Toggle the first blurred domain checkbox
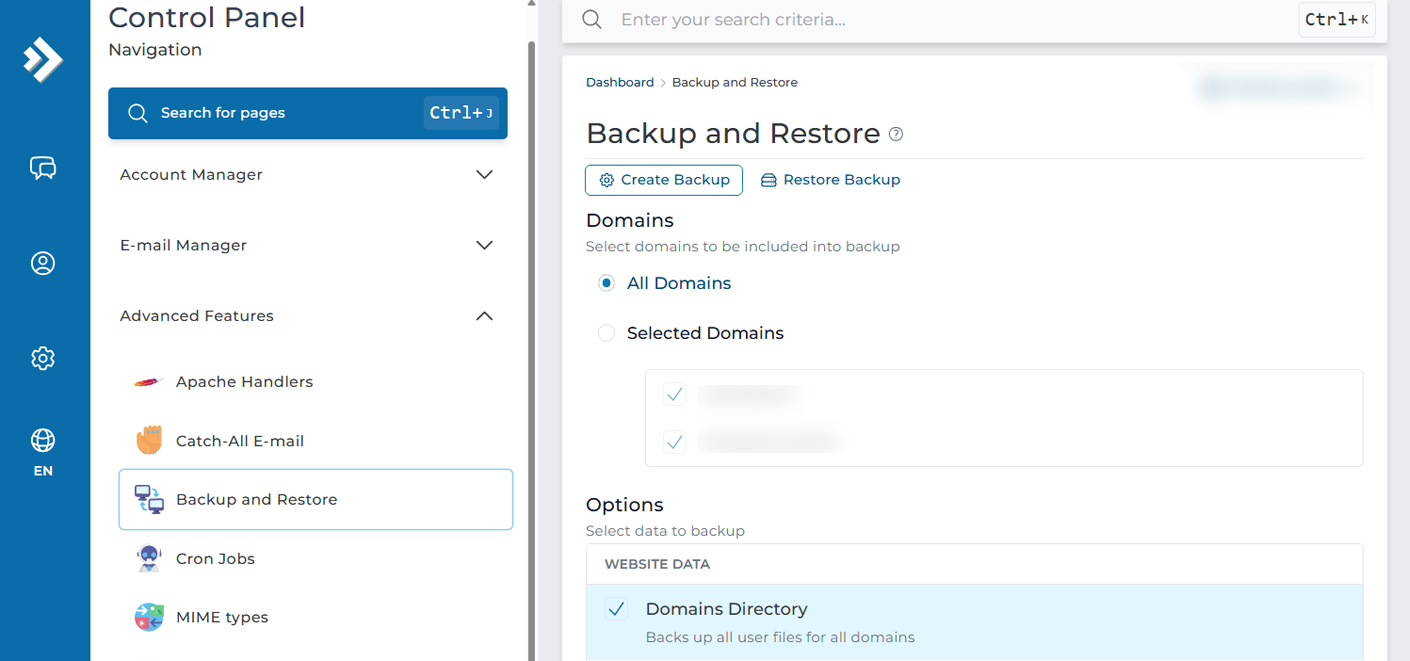Image resolution: width=1410 pixels, height=661 pixels. [675, 394]
